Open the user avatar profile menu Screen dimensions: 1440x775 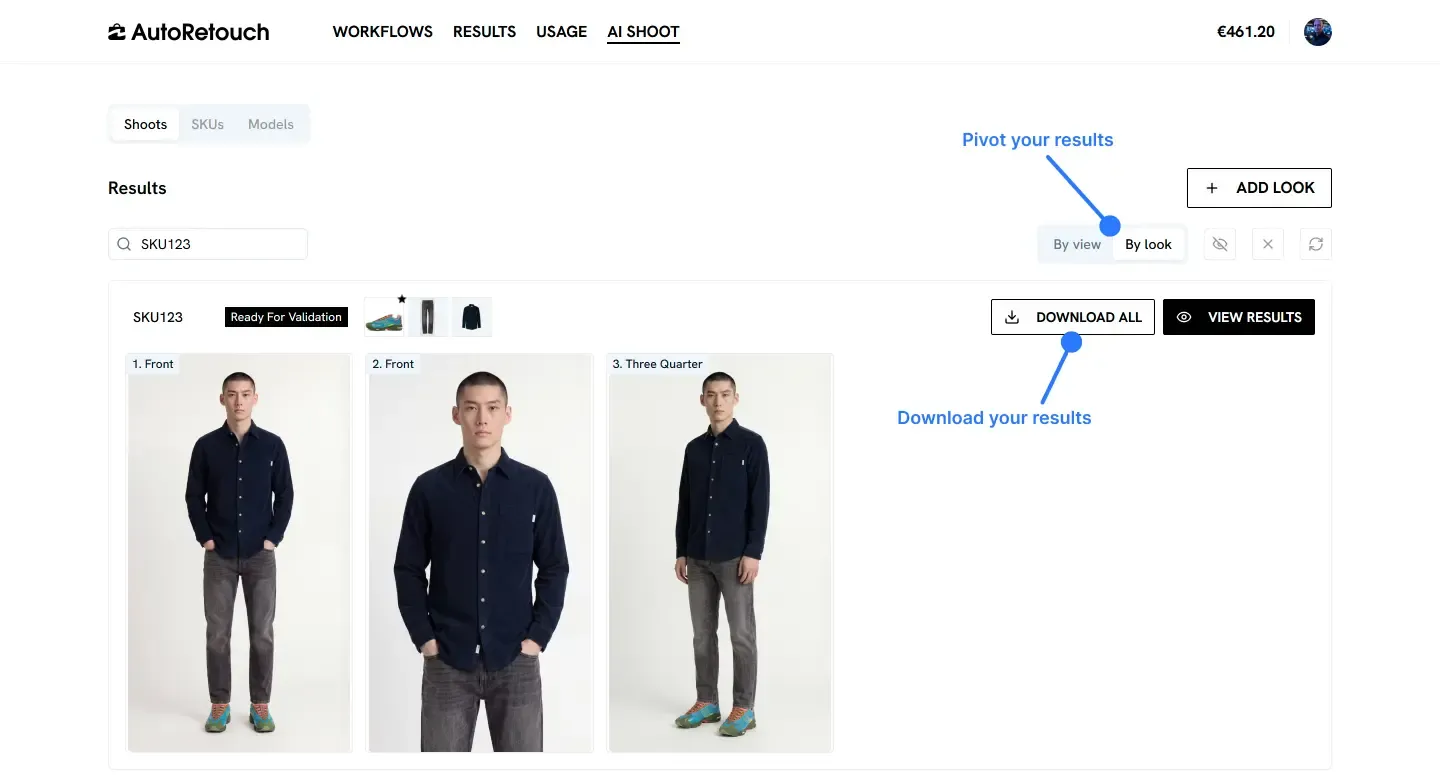pos(1318,32)
